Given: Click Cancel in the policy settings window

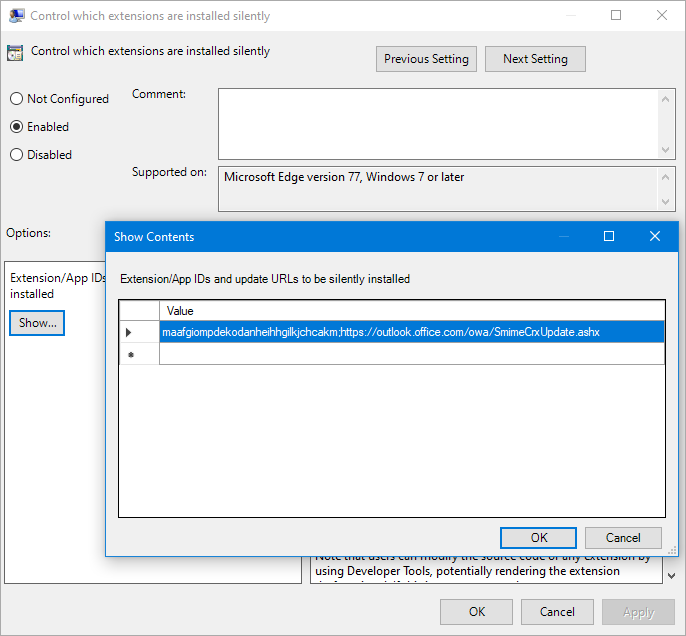Looking at the screenshot, I should tap(557, 612).
